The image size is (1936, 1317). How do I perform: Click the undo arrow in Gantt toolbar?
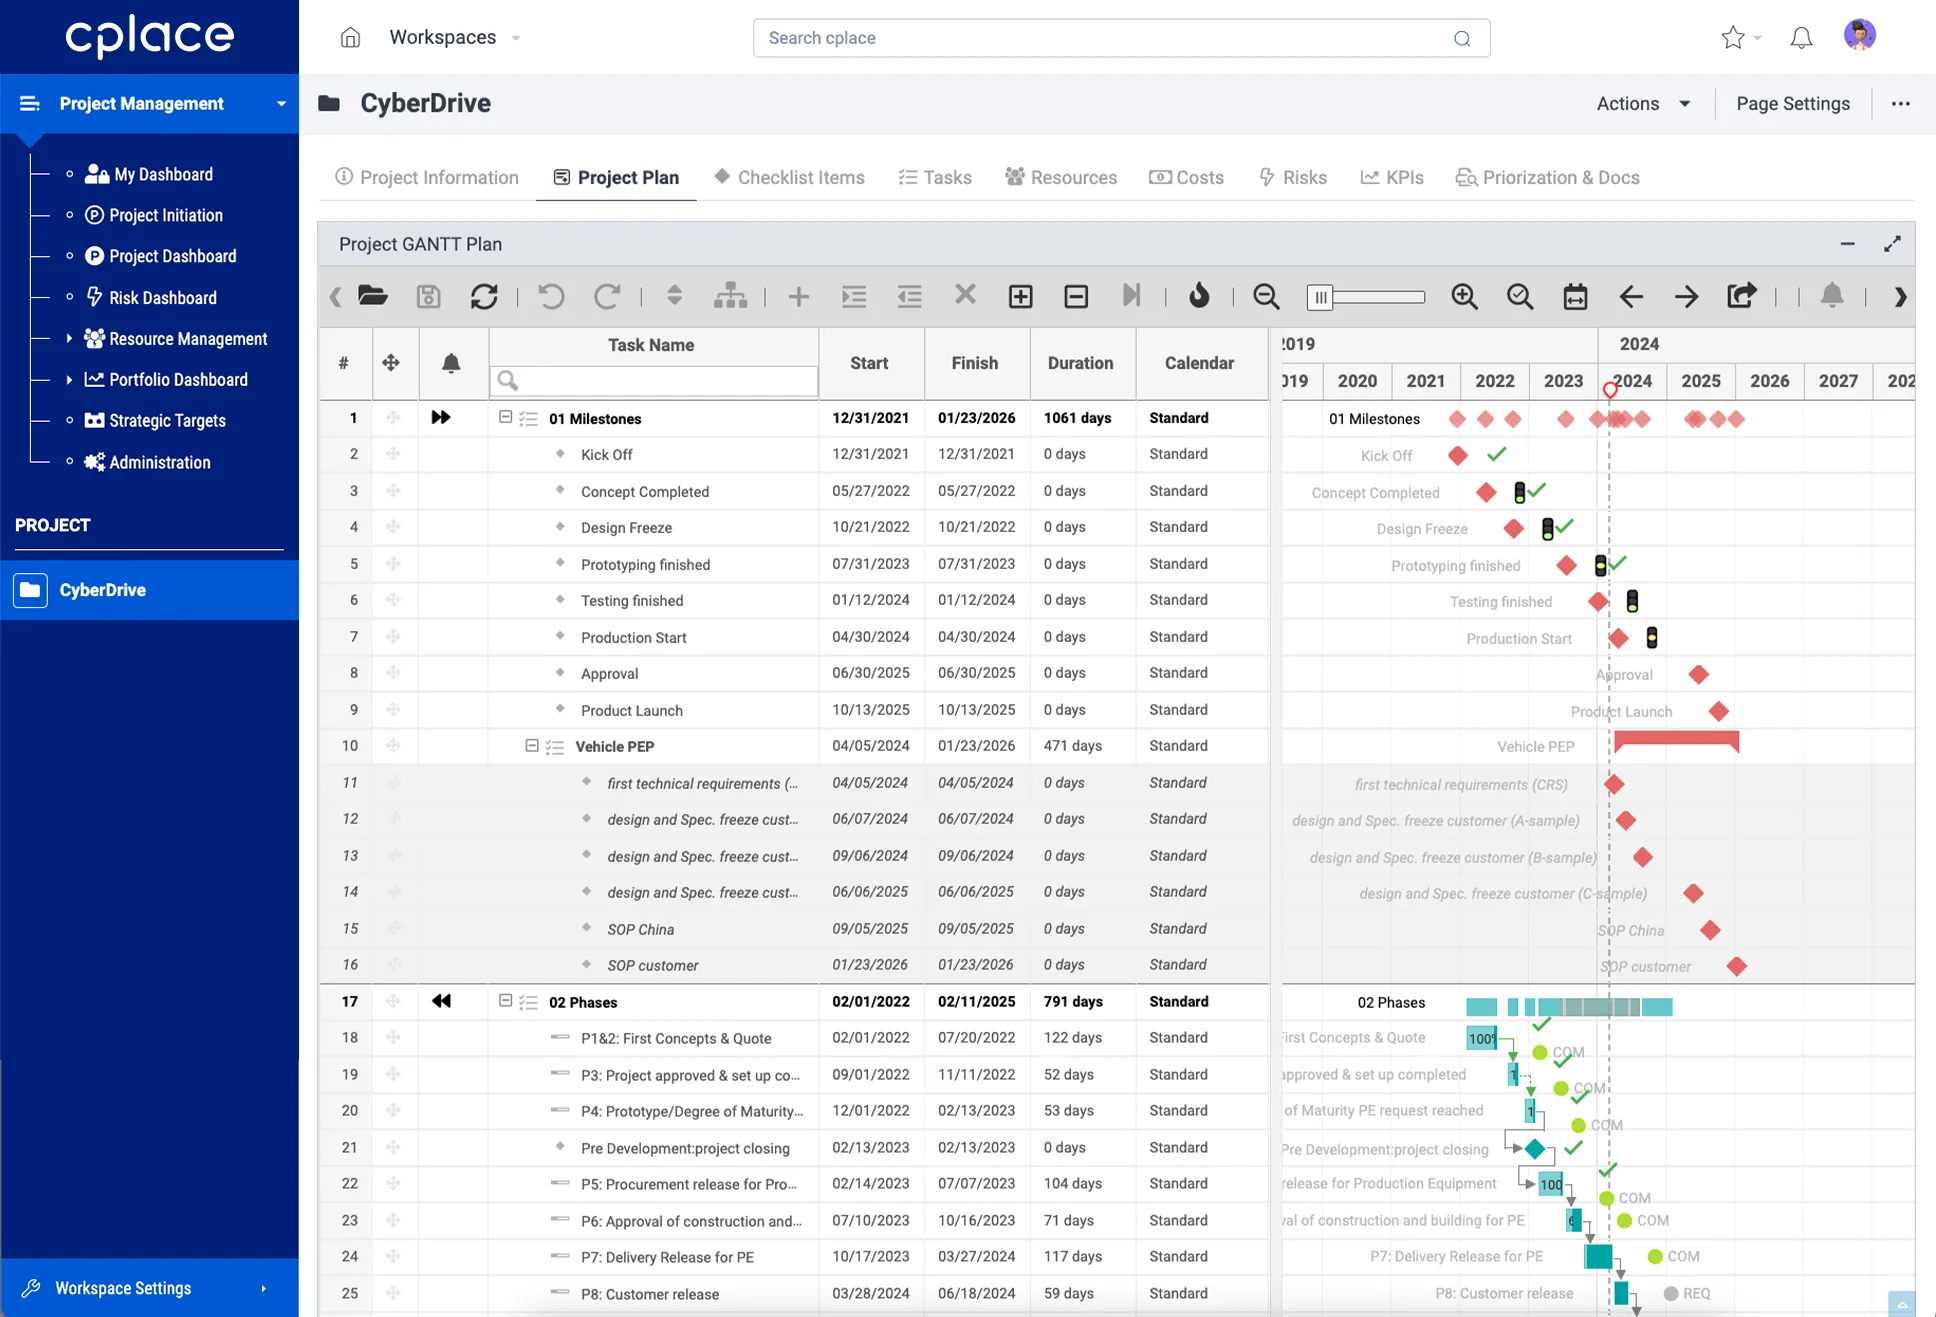pos(551,296)
